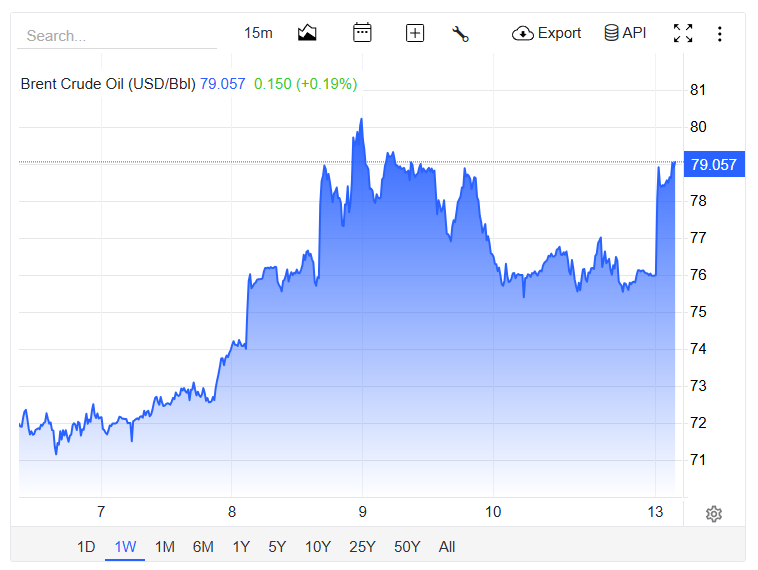Open the wrench chart tools icon
Screen dimensions: 758x570
[x=460, y=34]
